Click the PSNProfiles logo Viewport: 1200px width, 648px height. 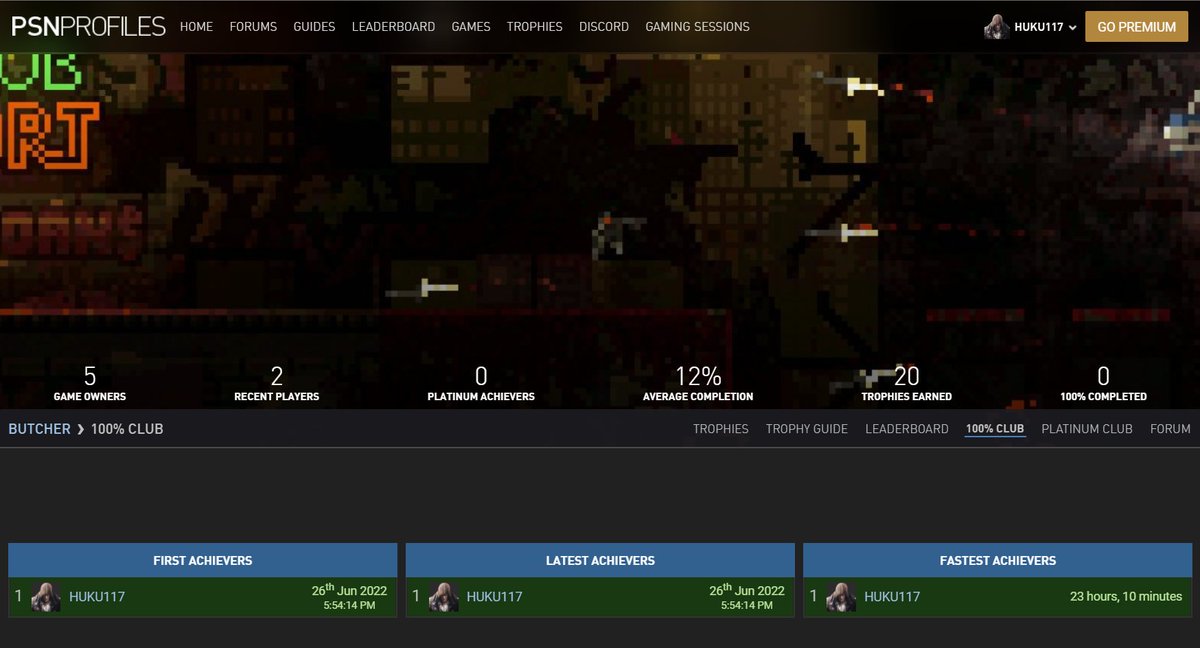(88, 27)
